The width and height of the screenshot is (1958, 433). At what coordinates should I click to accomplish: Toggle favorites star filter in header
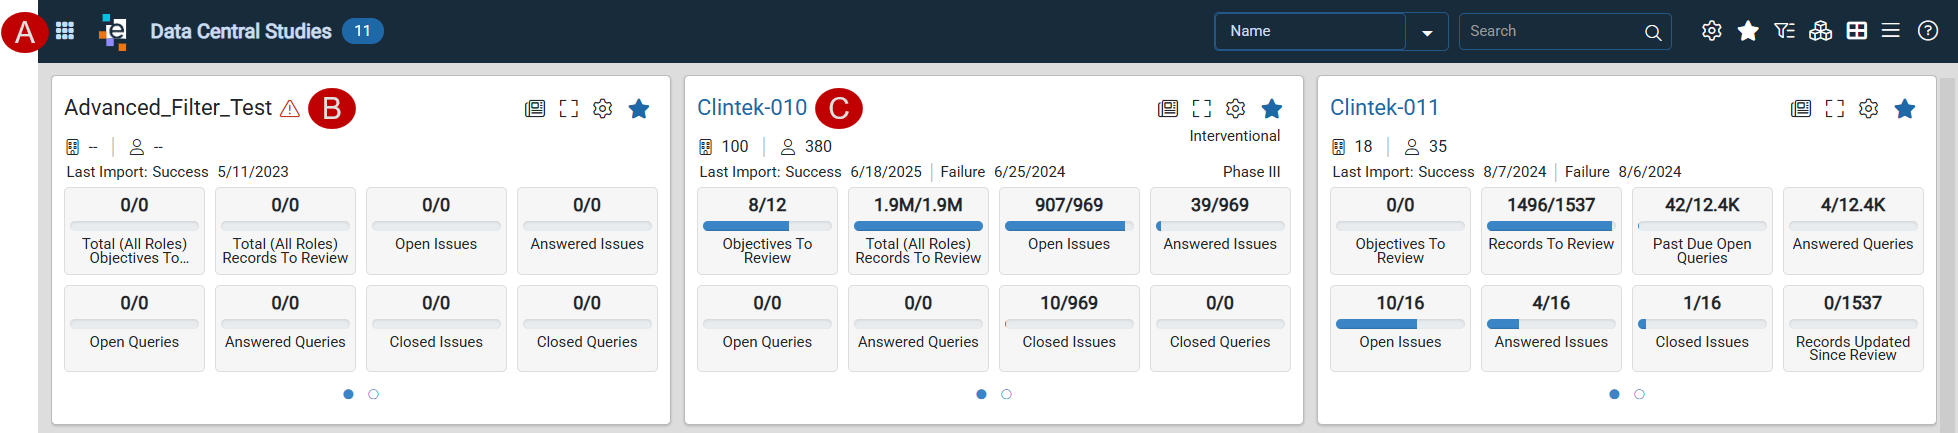point(1748,31)
